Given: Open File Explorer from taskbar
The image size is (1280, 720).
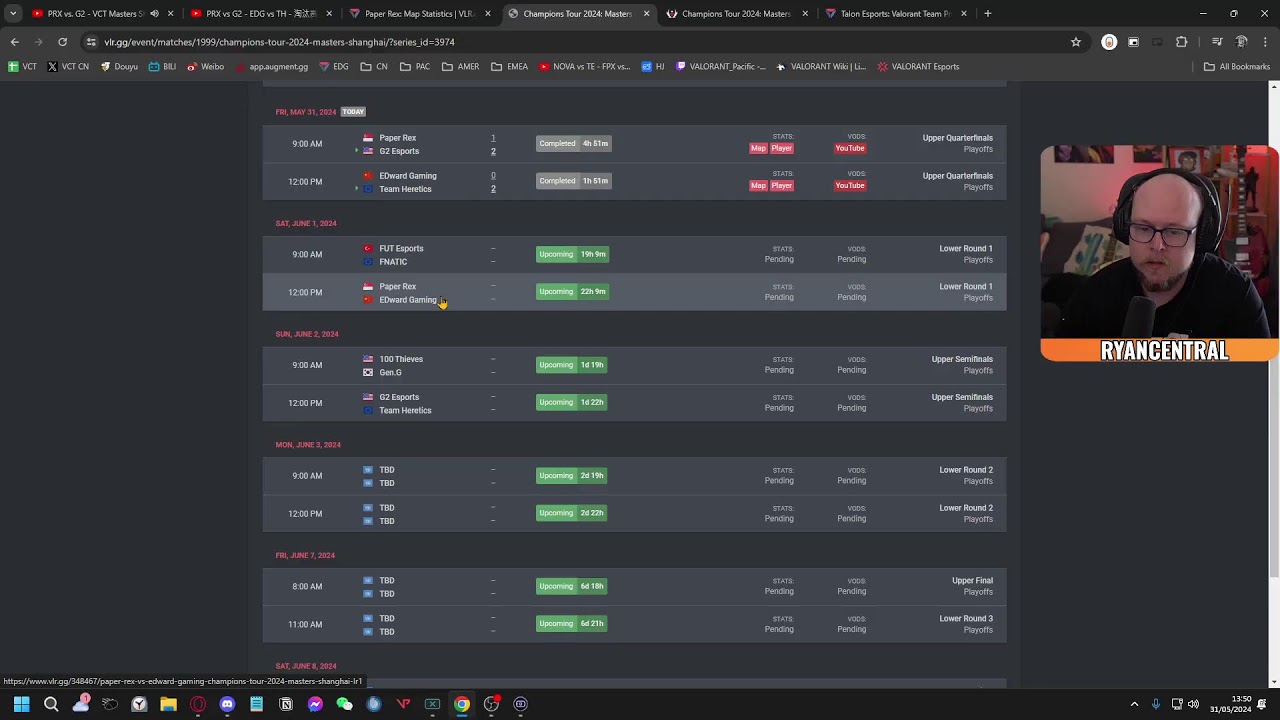Looking at the screenshot, I should click(168, 704).
